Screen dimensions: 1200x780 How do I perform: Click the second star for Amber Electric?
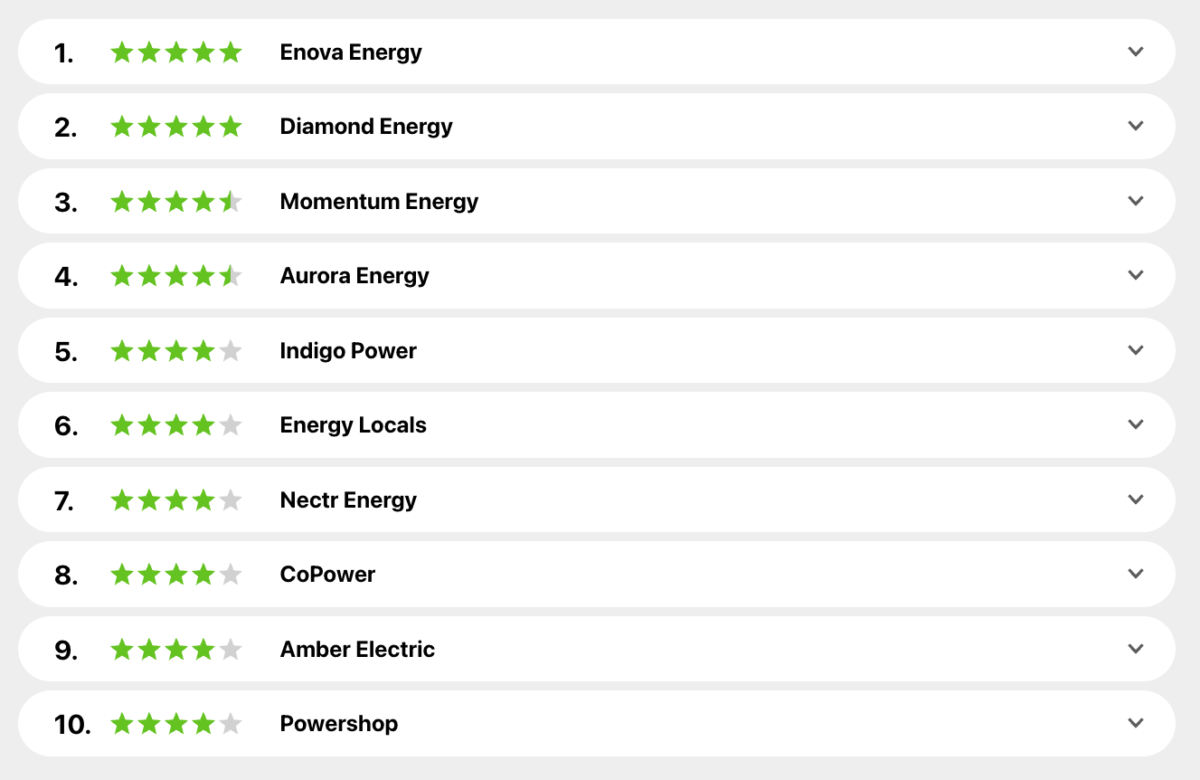point(148,649)
